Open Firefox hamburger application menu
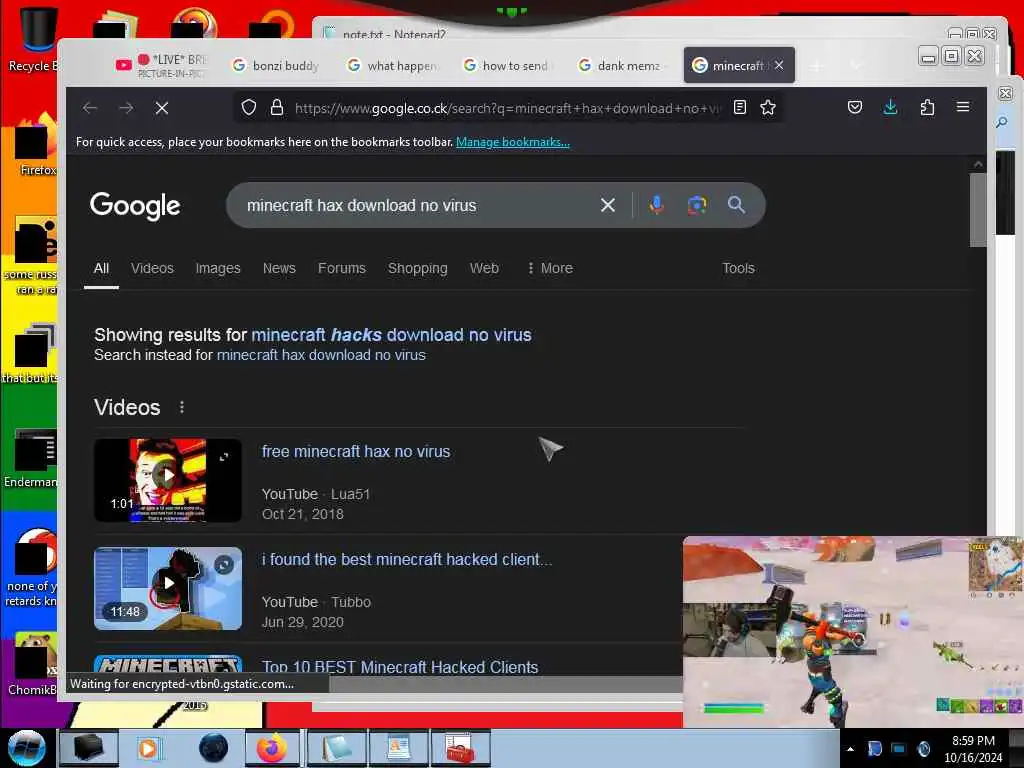The width and height of the screenshot is (1024, 768). click(963, 106)
